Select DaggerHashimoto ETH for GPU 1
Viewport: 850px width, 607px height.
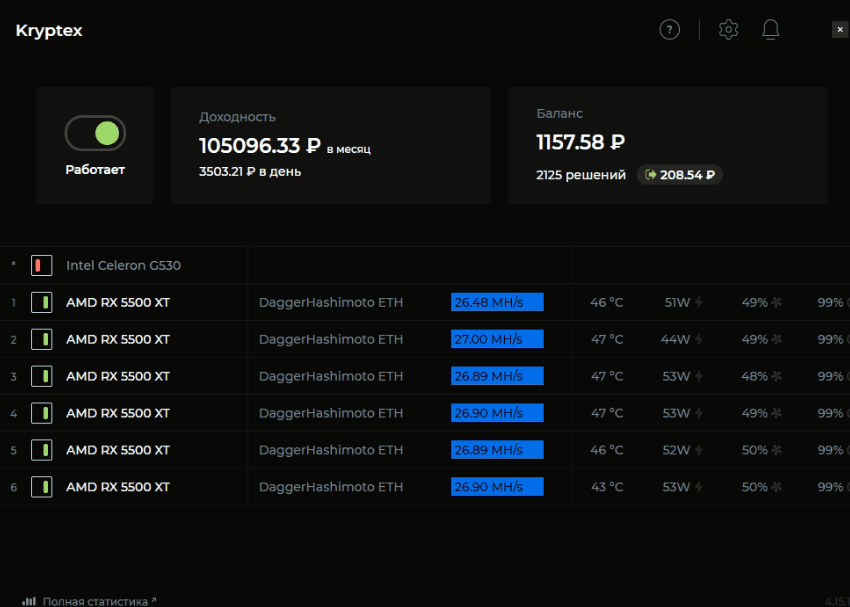point(330,303)
